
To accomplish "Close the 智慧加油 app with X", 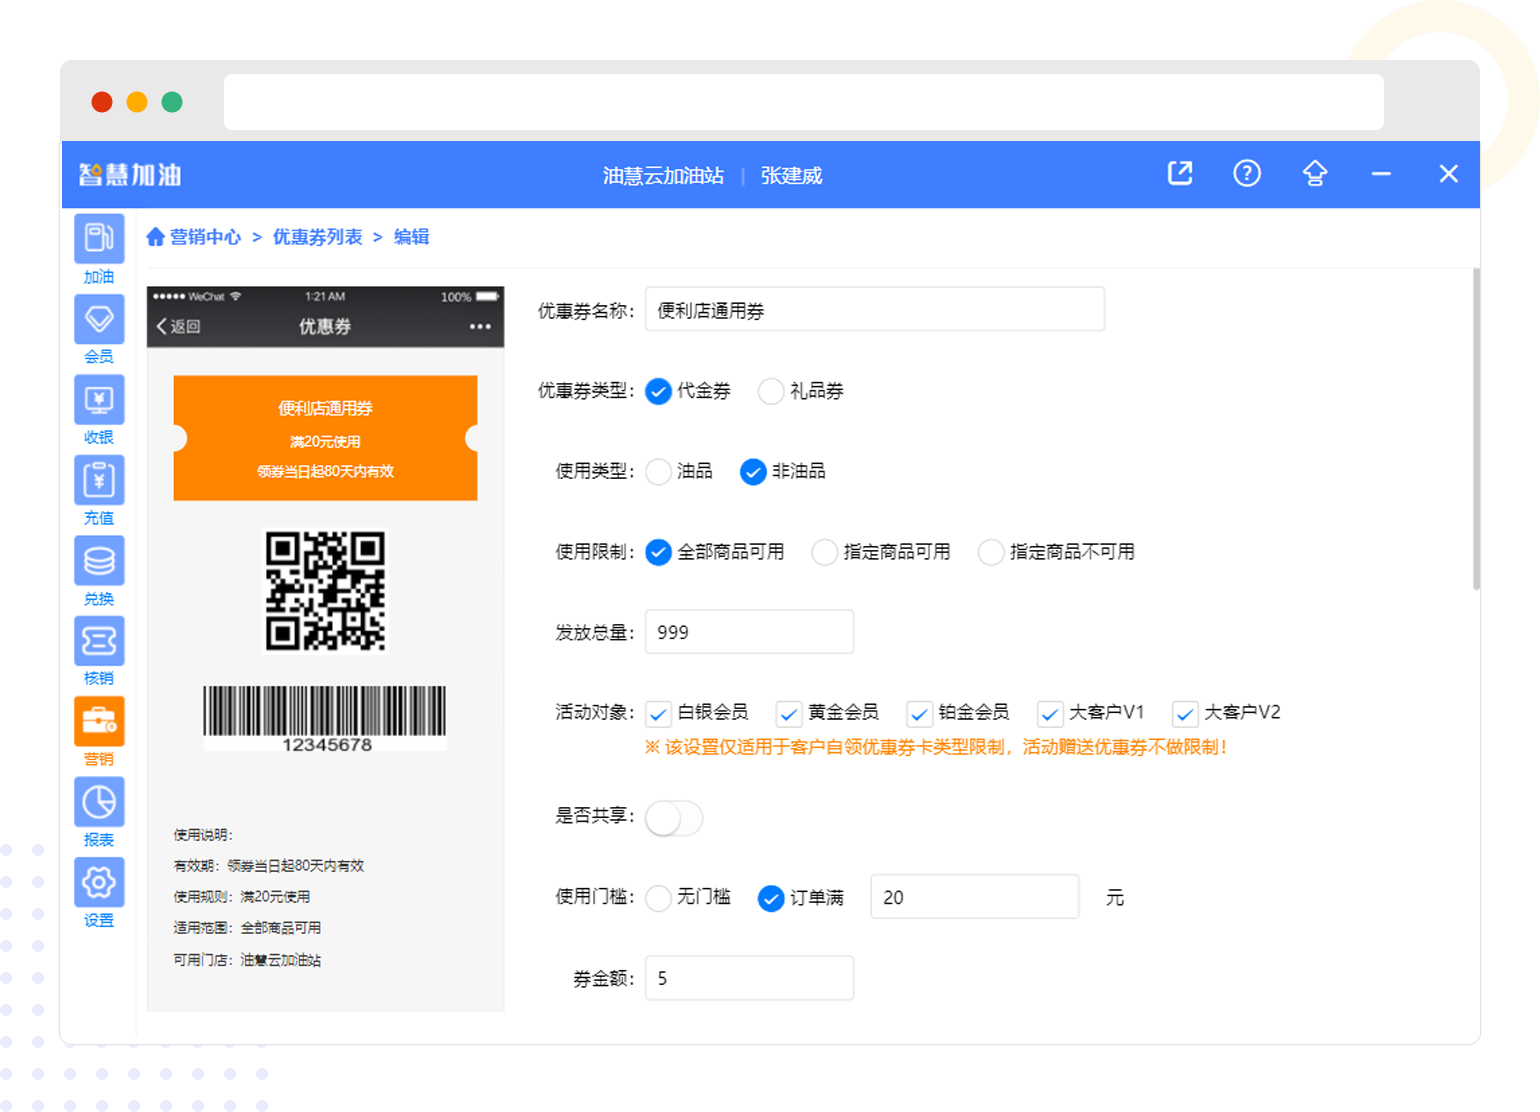I will 1448,174.
